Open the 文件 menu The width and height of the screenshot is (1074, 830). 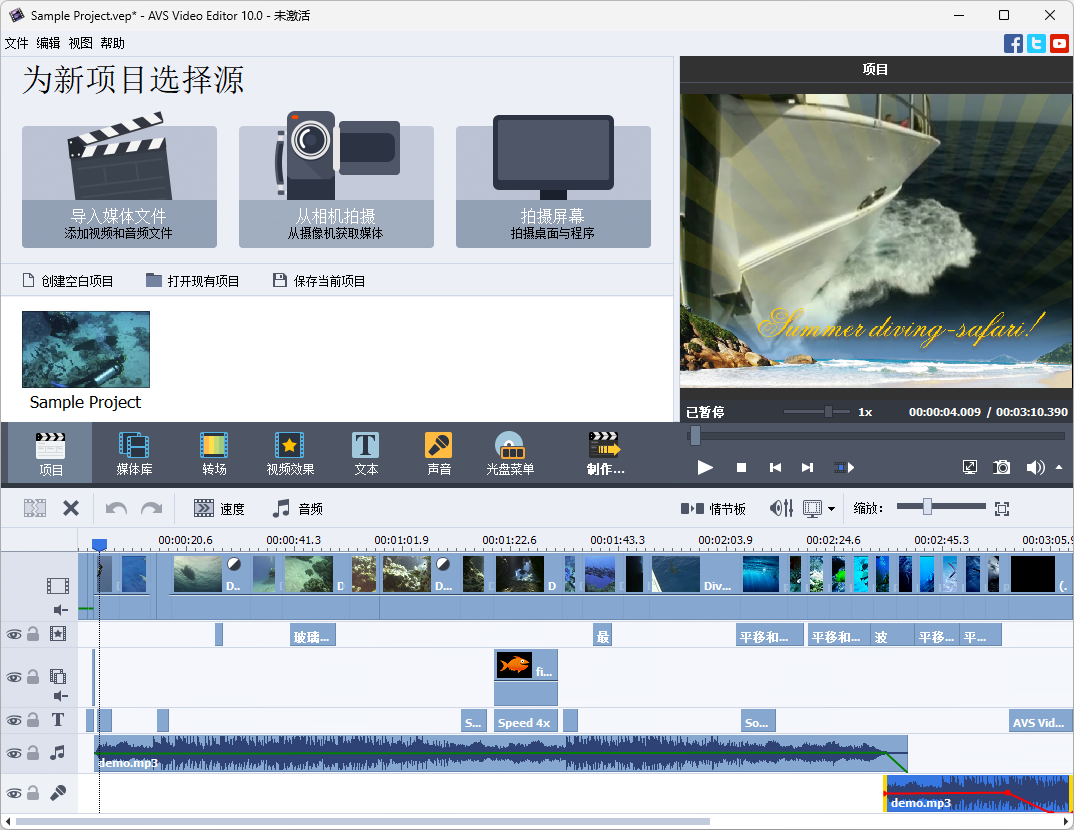(17, 43)
